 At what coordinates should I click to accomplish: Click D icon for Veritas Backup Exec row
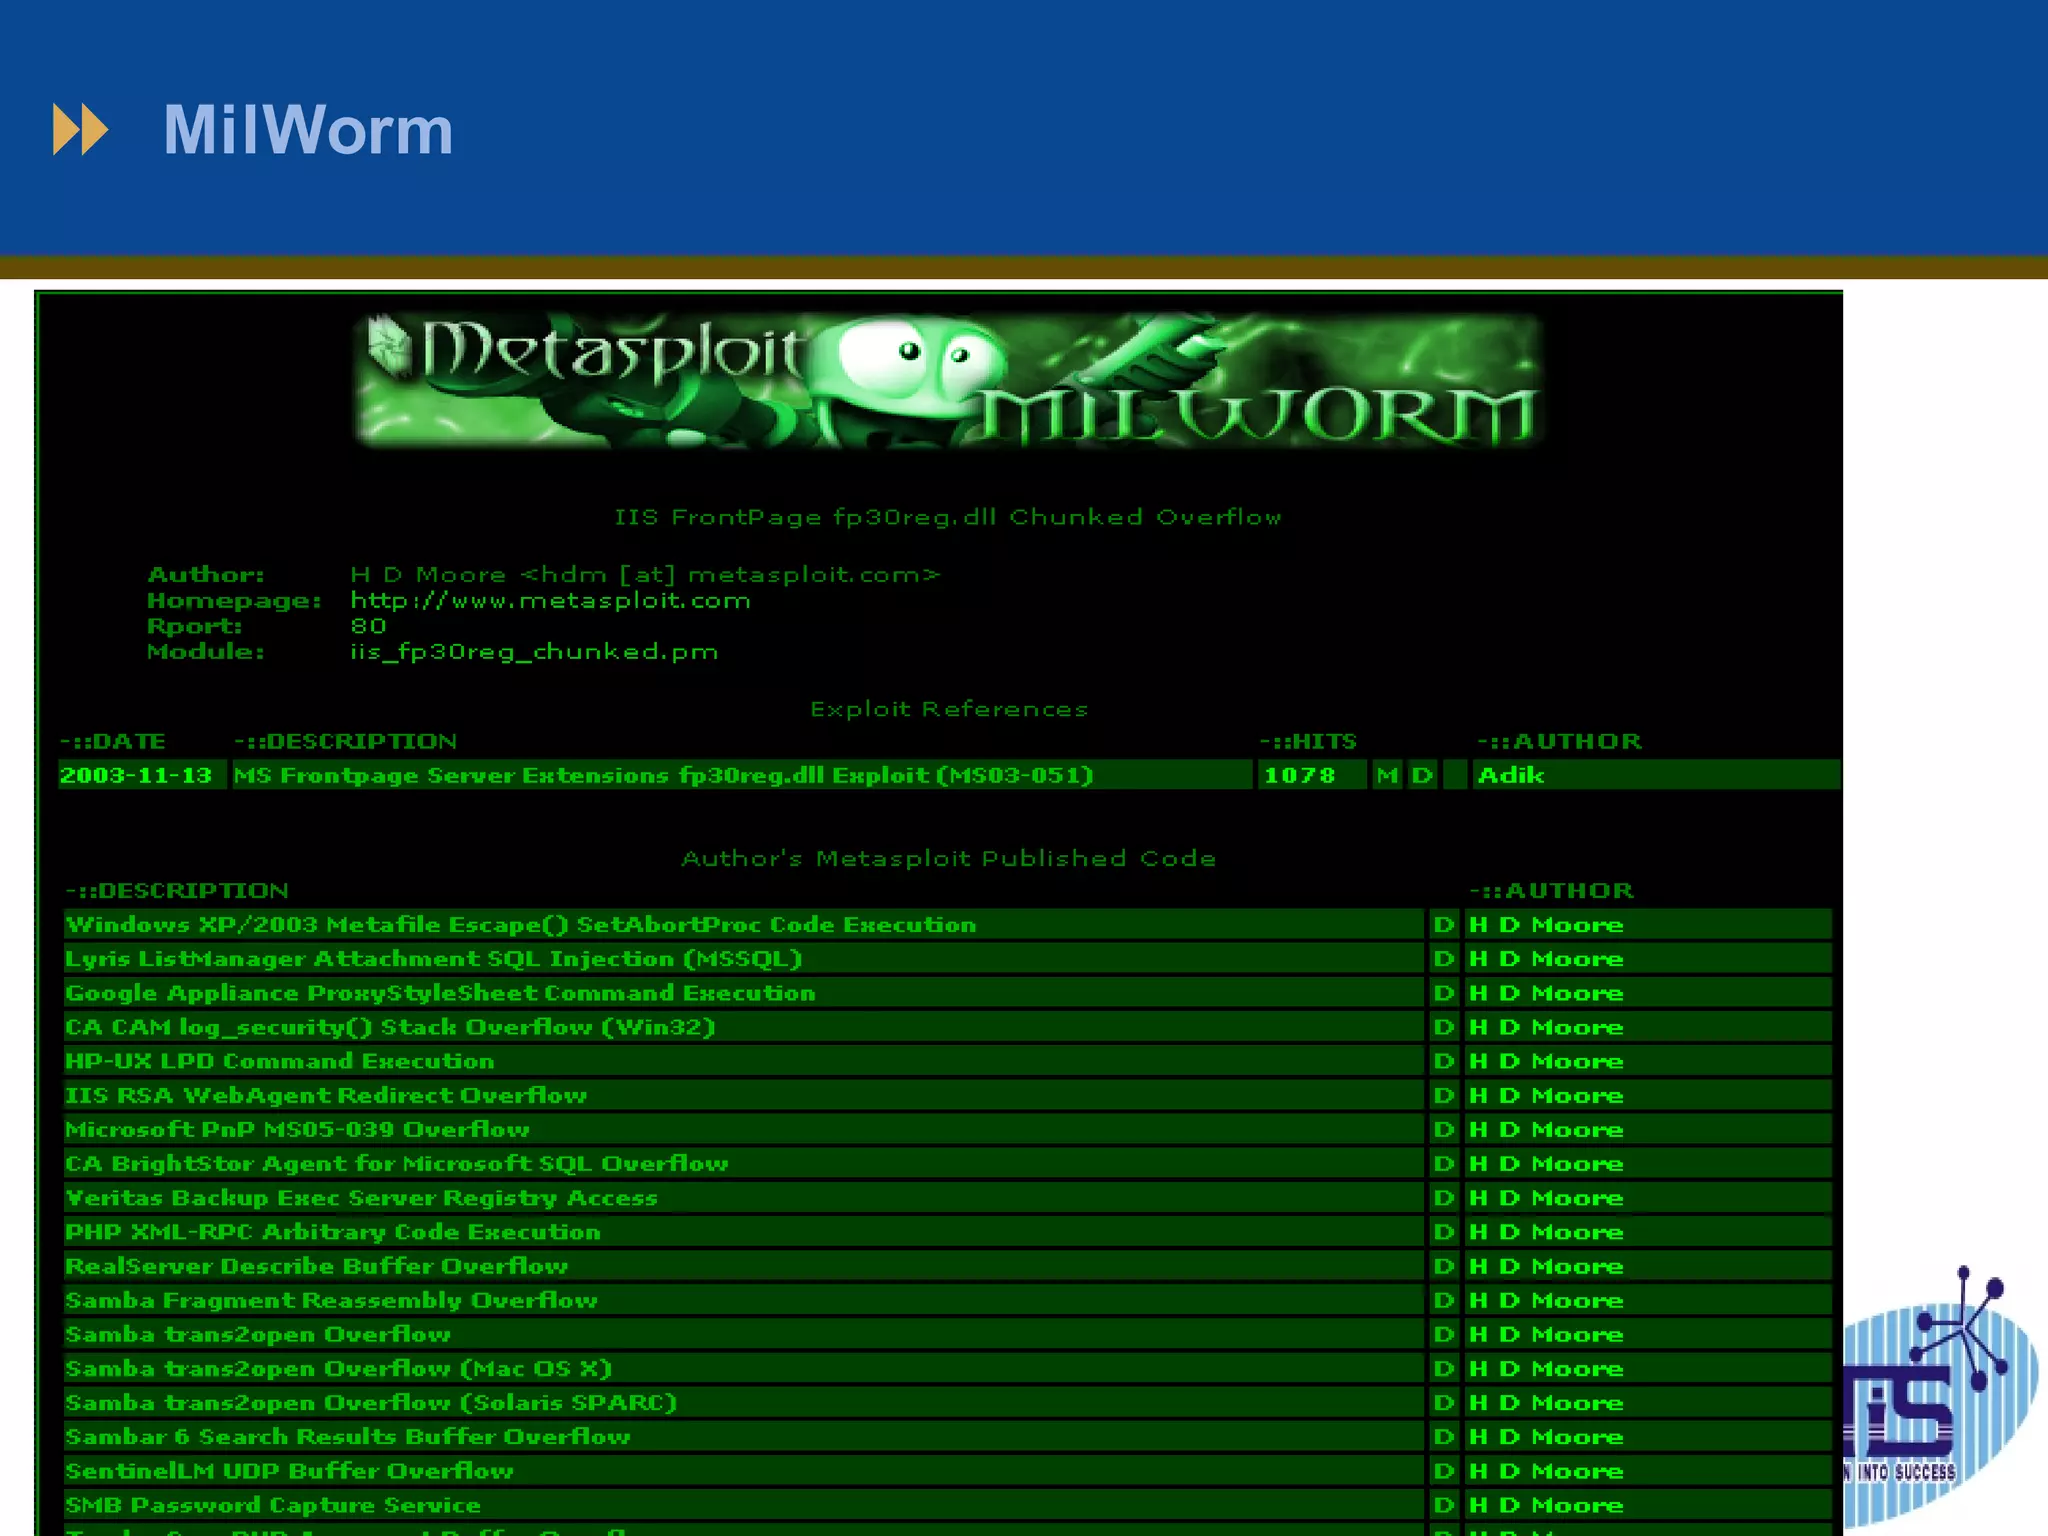(1443, 1198)
